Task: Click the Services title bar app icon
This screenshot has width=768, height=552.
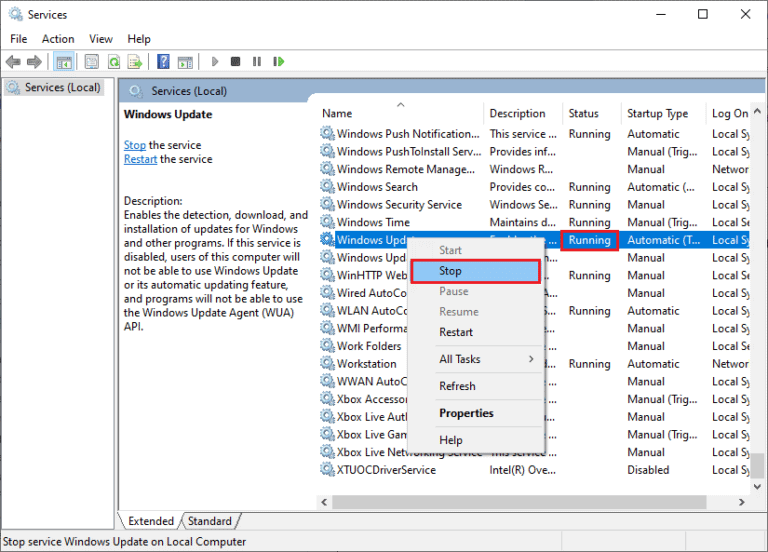Action: pyautogui.click(x=16, y=14)
